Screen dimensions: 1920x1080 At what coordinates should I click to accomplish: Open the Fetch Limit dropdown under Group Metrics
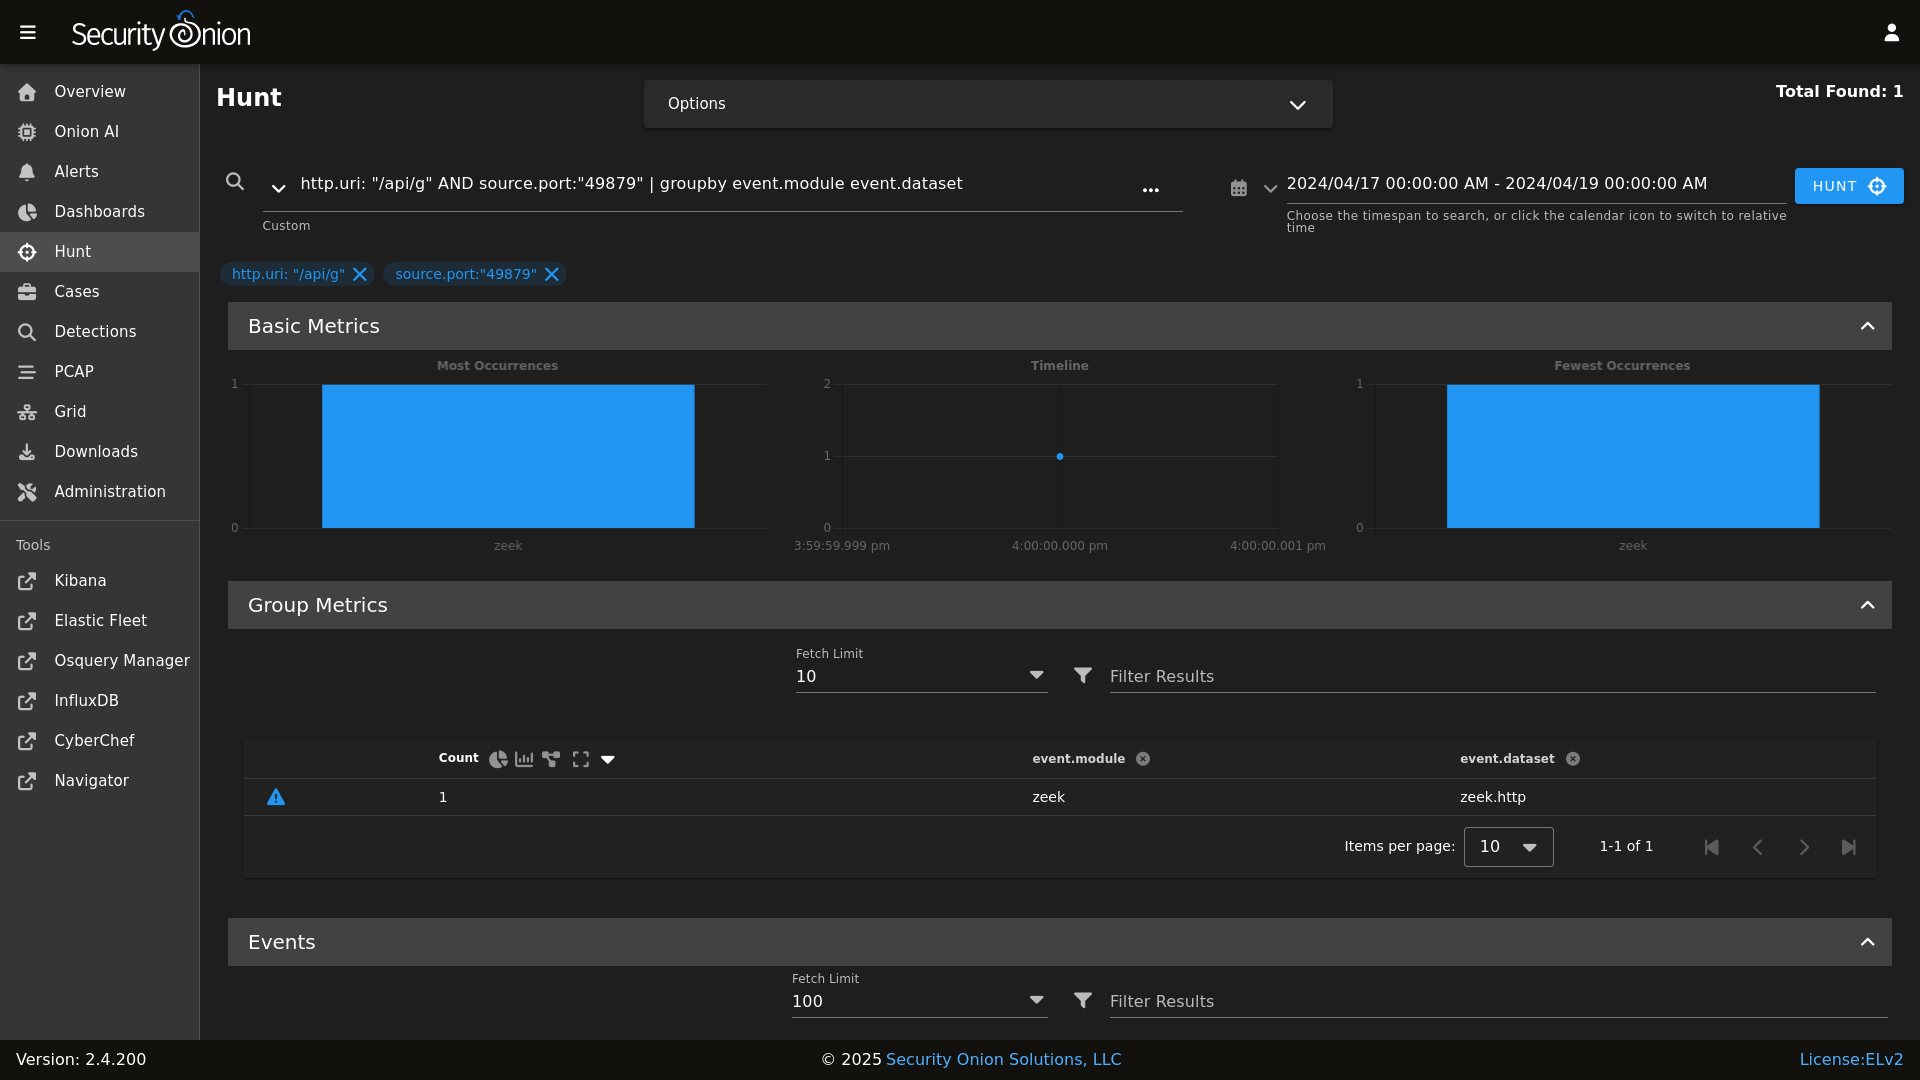1037,675
